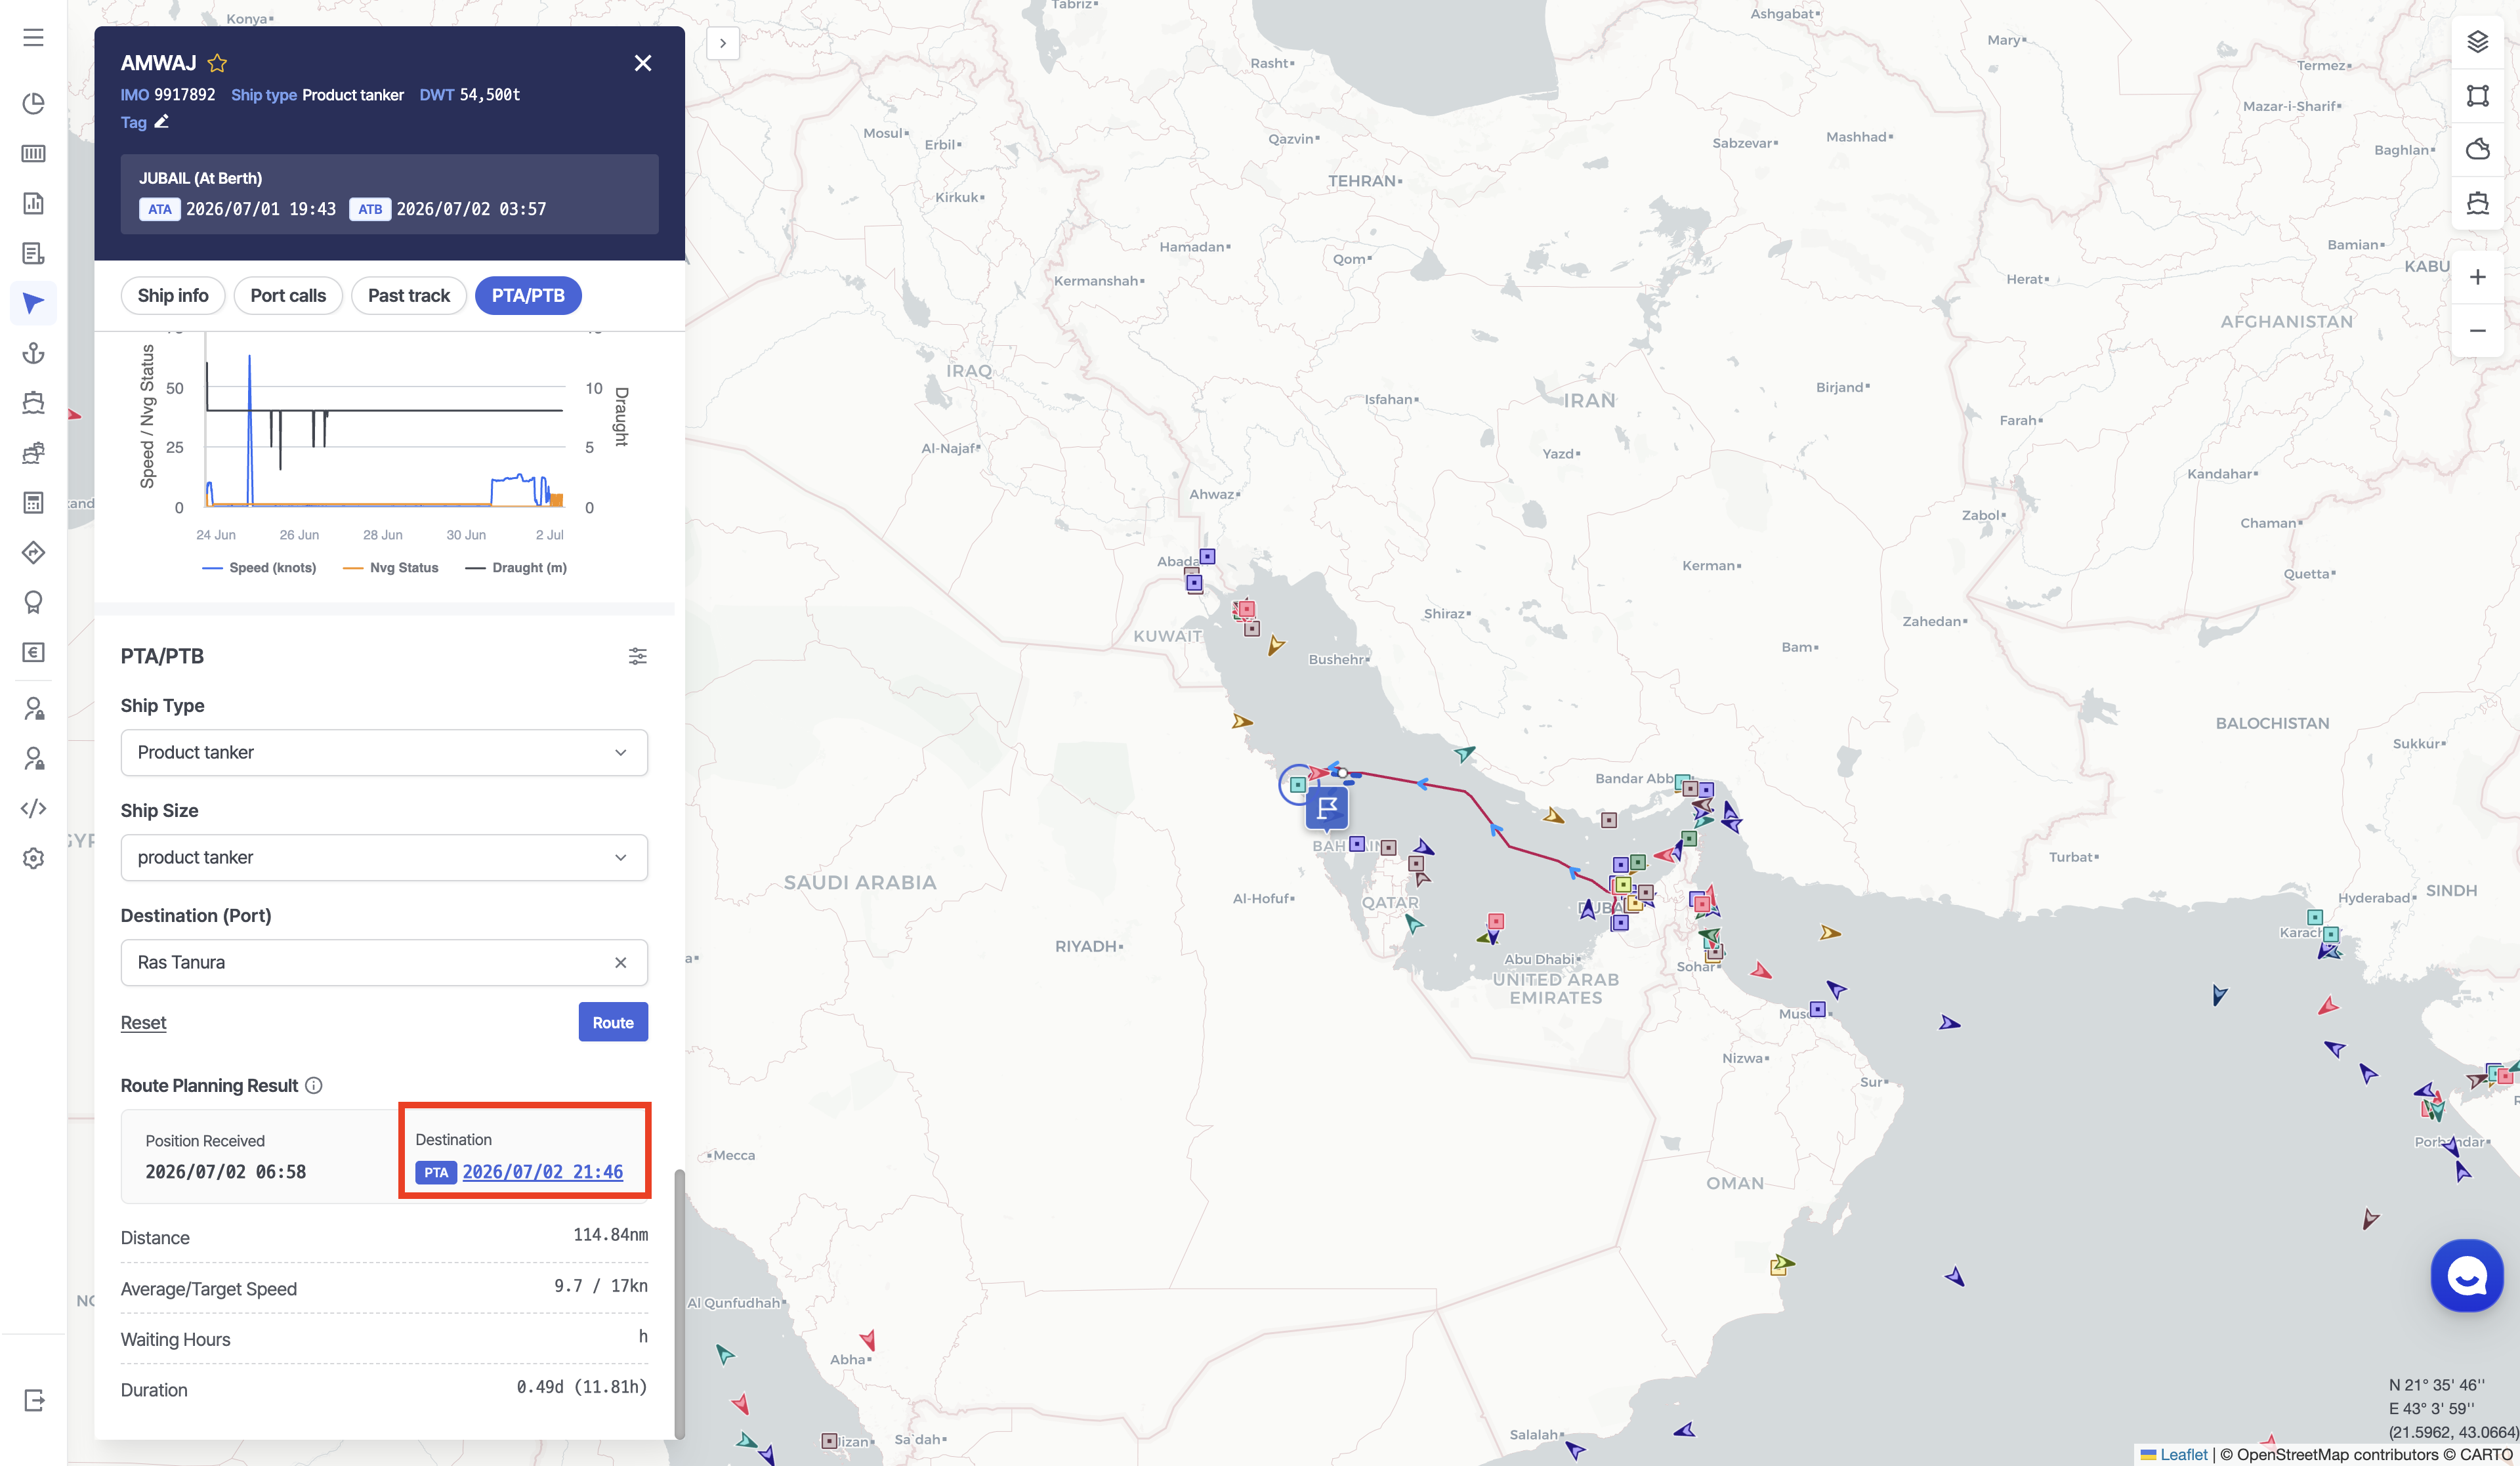Open the user settings sidebar icon
This screenshot has width=2520, height=1466.
point(33,759)
